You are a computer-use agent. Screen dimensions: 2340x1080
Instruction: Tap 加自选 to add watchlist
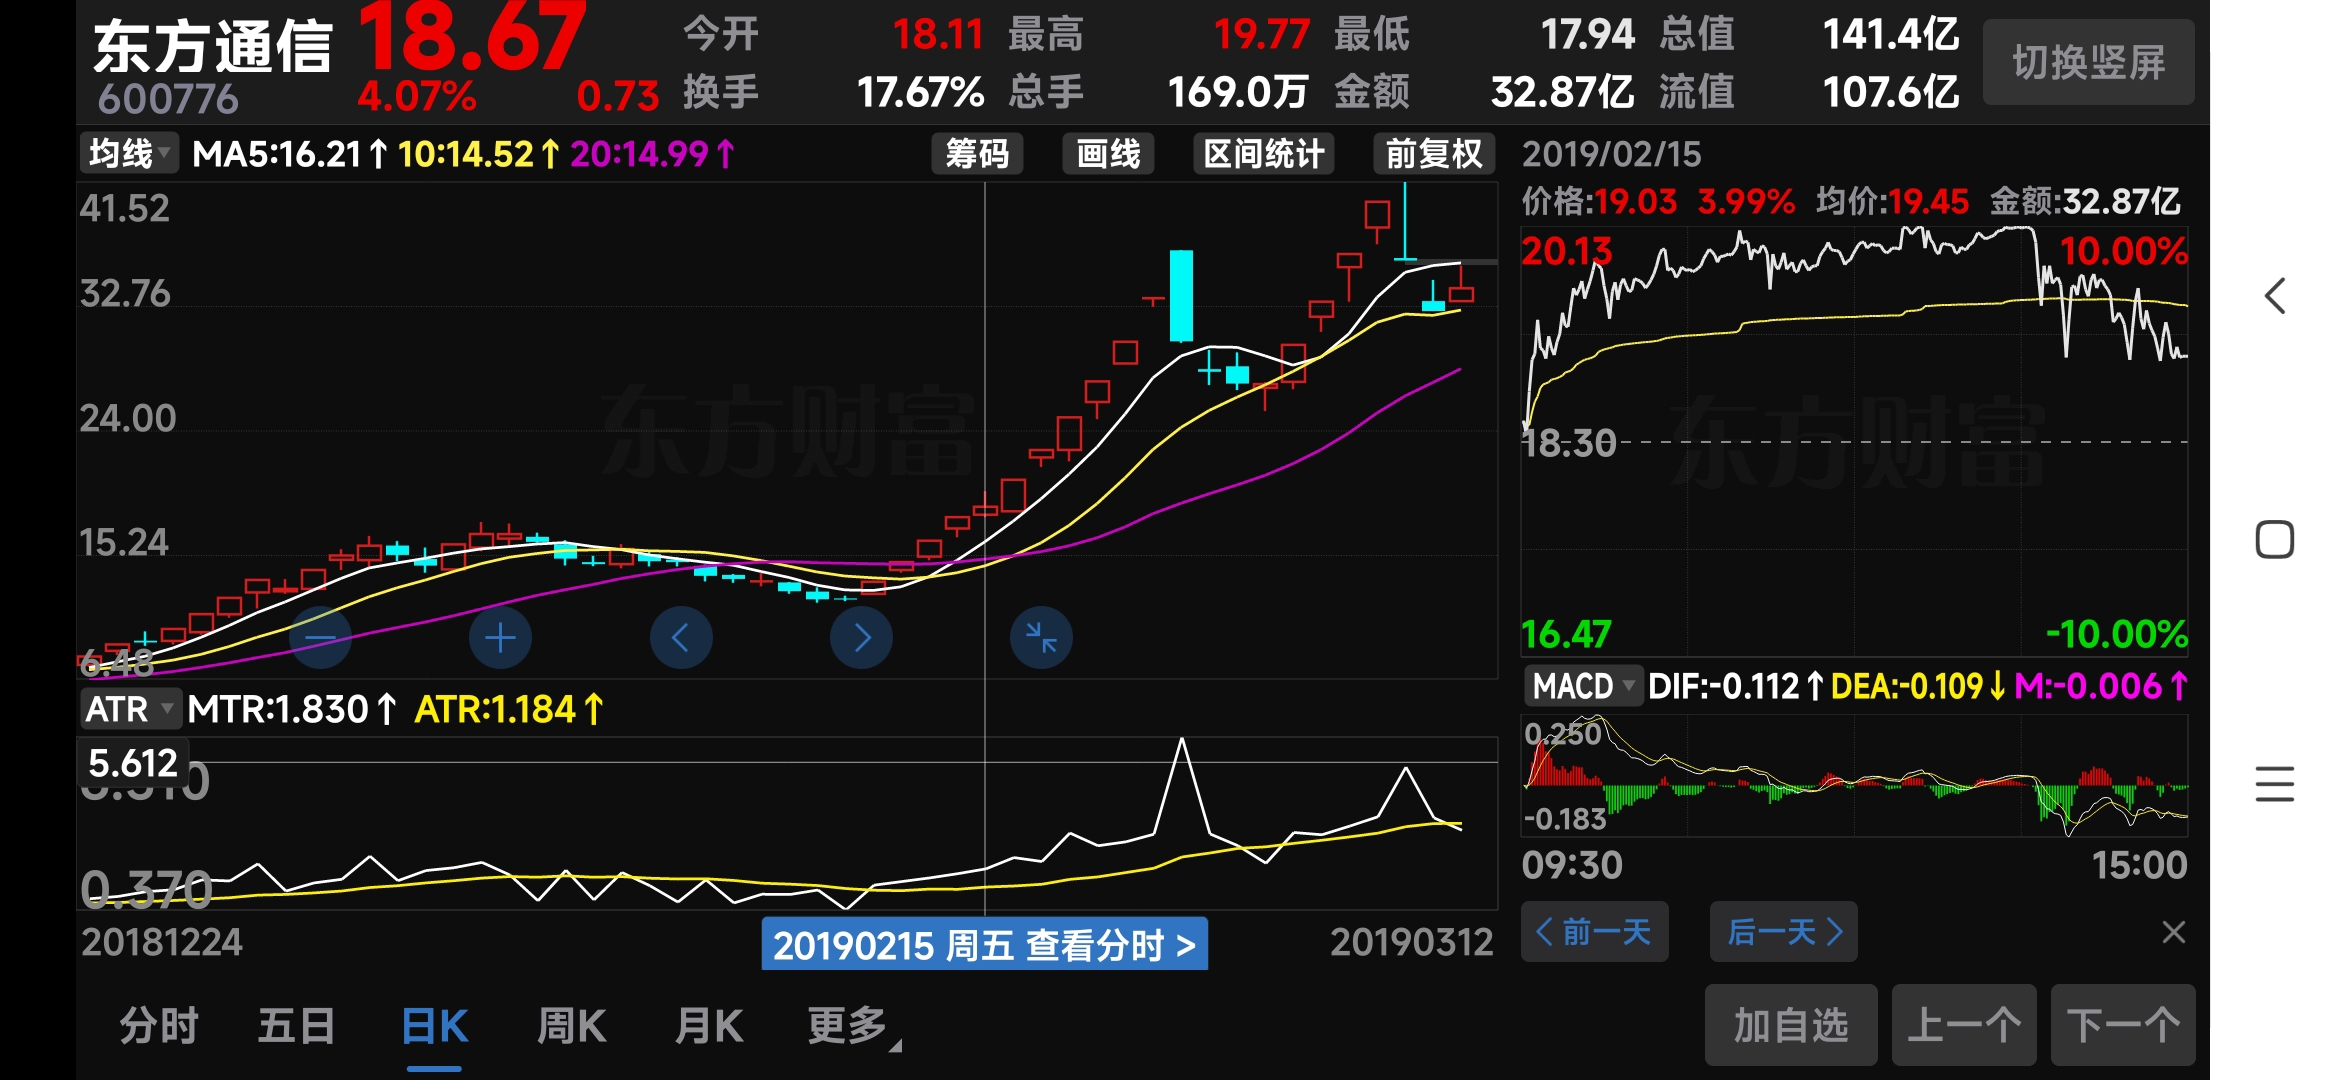point(1791,1025)
